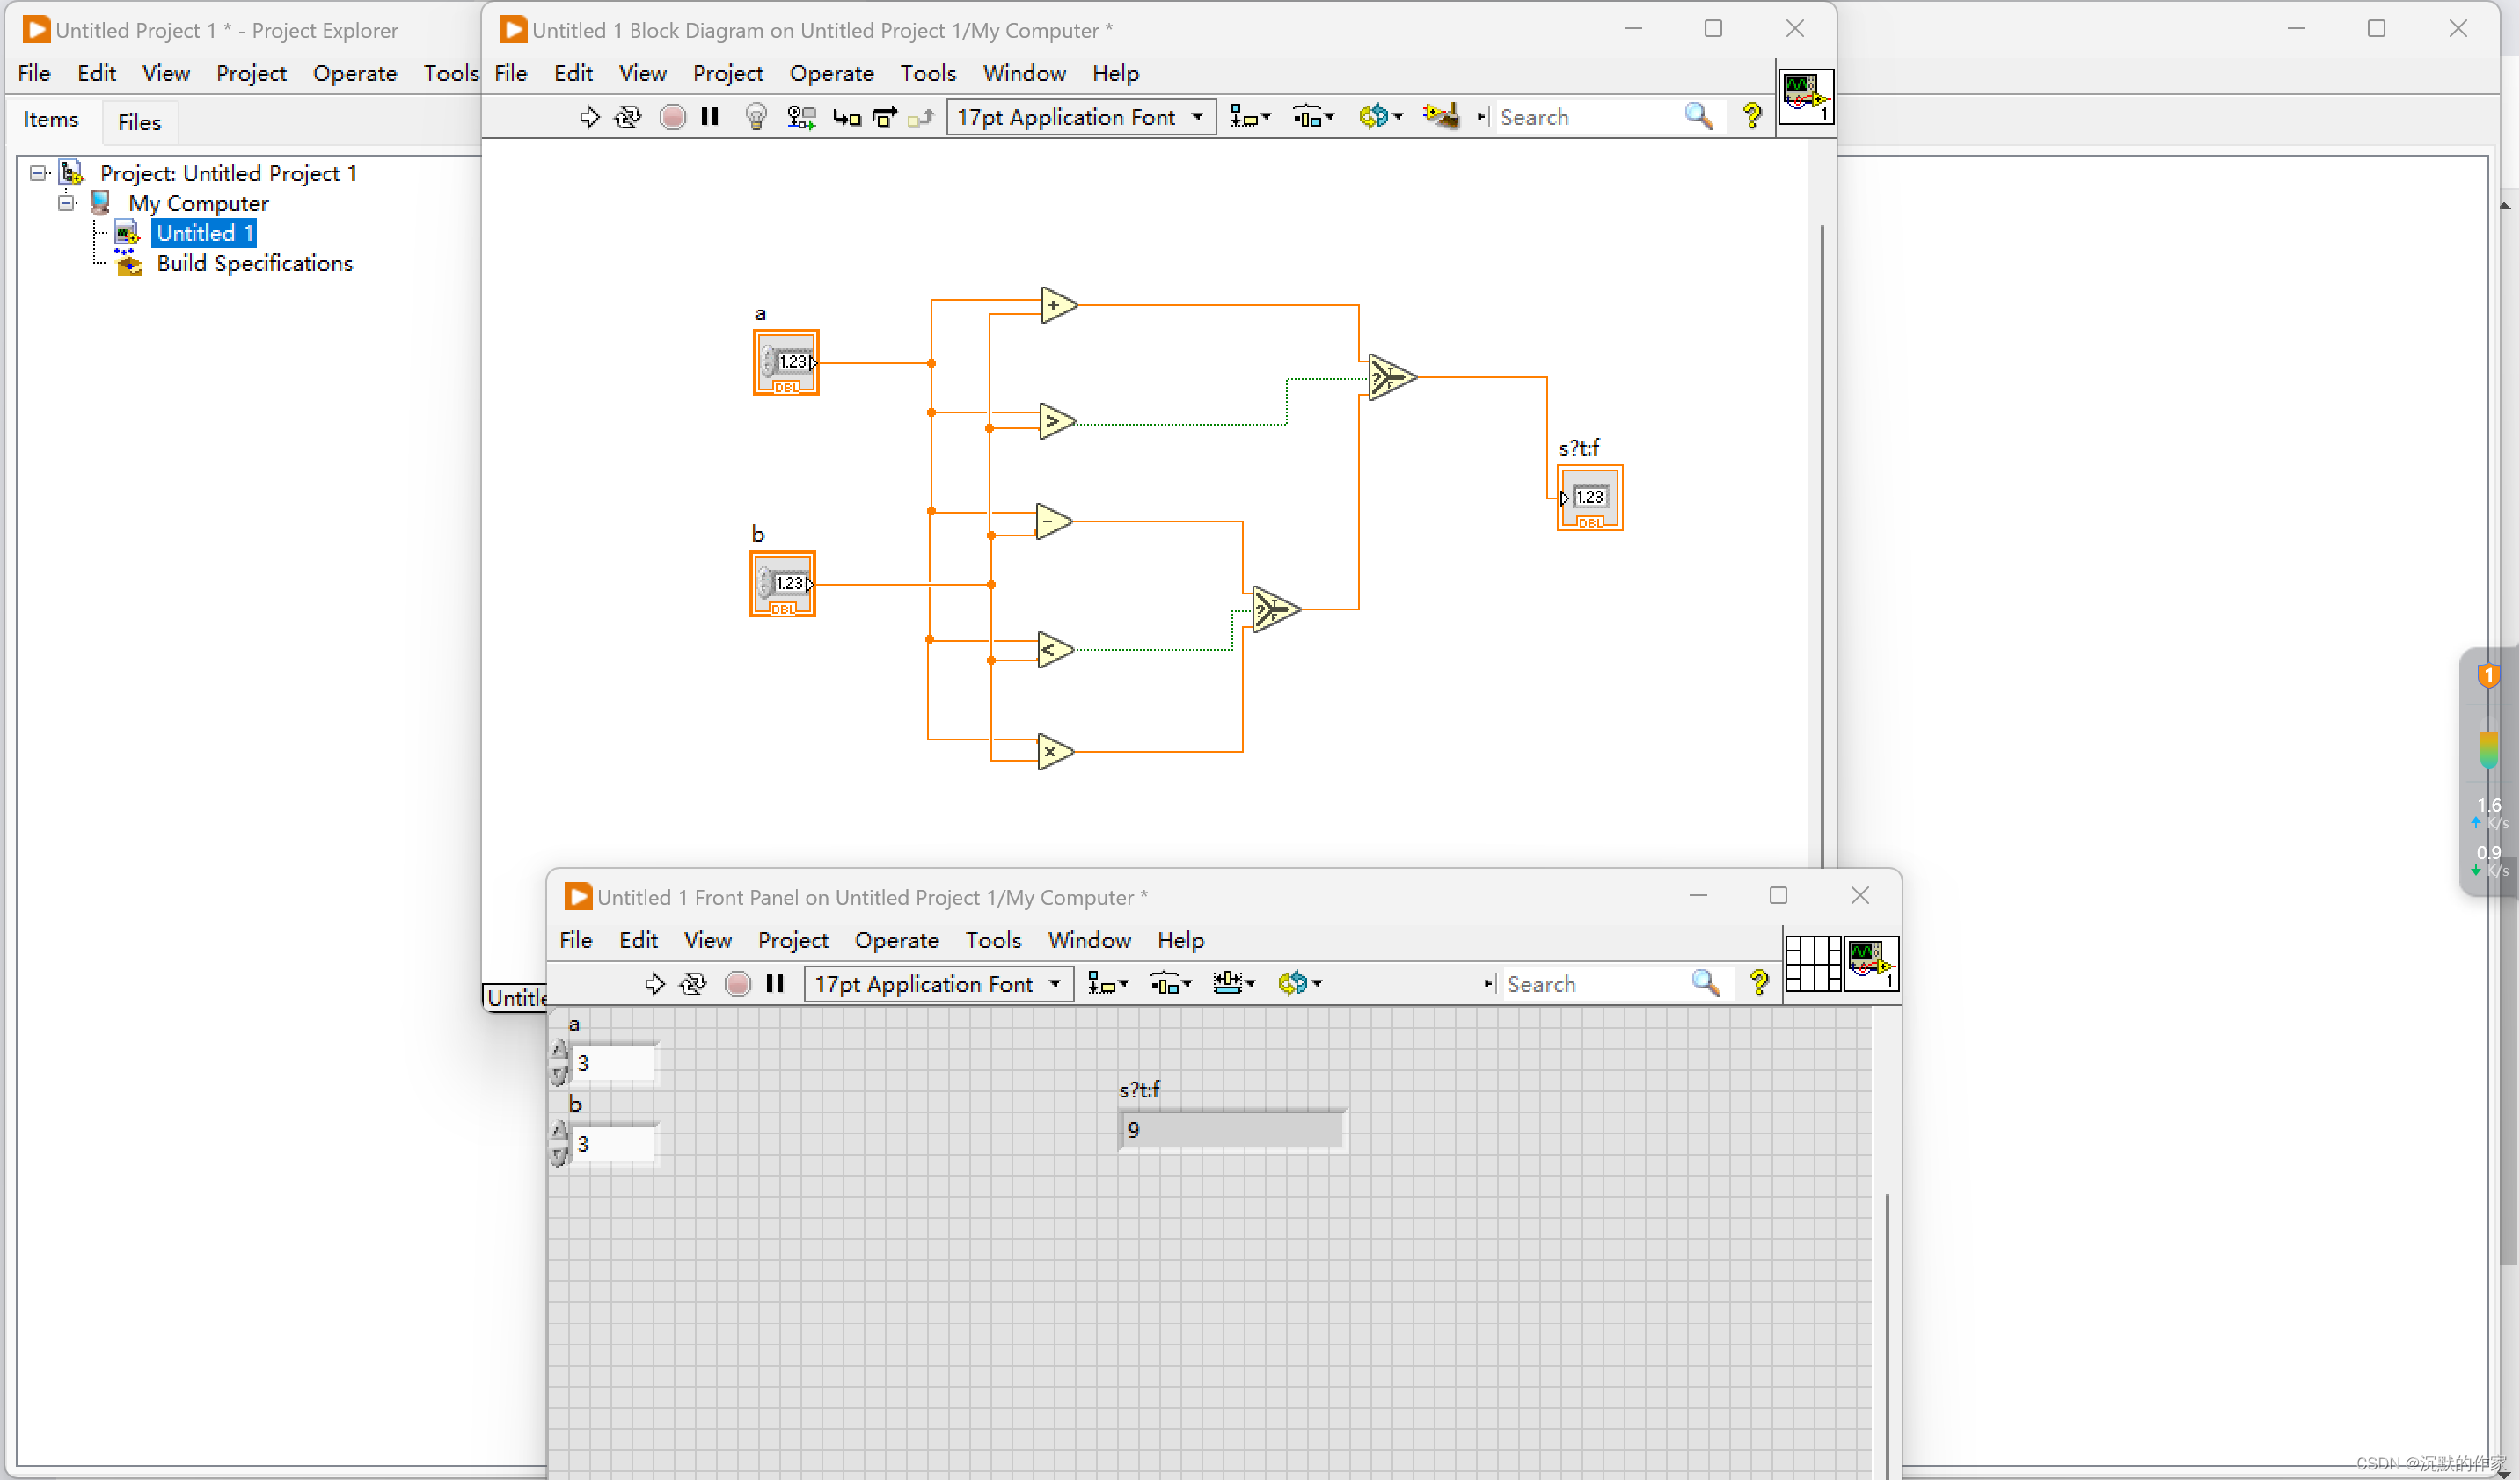Toggle Highlight Execution light bulb

pyautogui.click(x=756, y=117)
